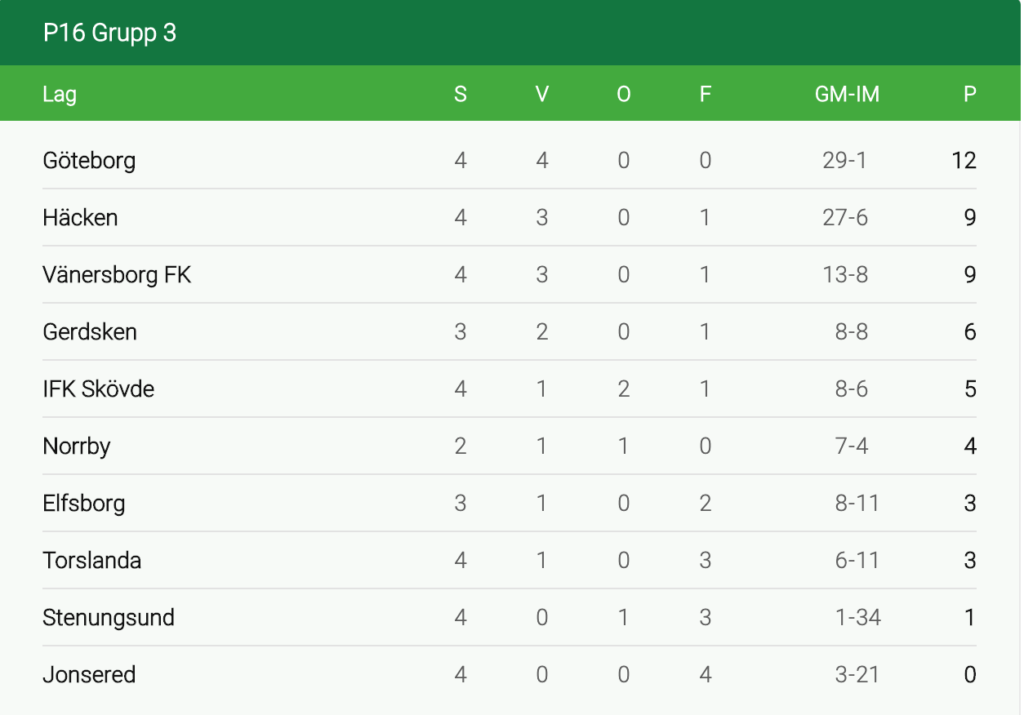The height and width of the screenshot is (715, 1024).
Task: Click the Gerdsken team name
Action: [90, 332]
